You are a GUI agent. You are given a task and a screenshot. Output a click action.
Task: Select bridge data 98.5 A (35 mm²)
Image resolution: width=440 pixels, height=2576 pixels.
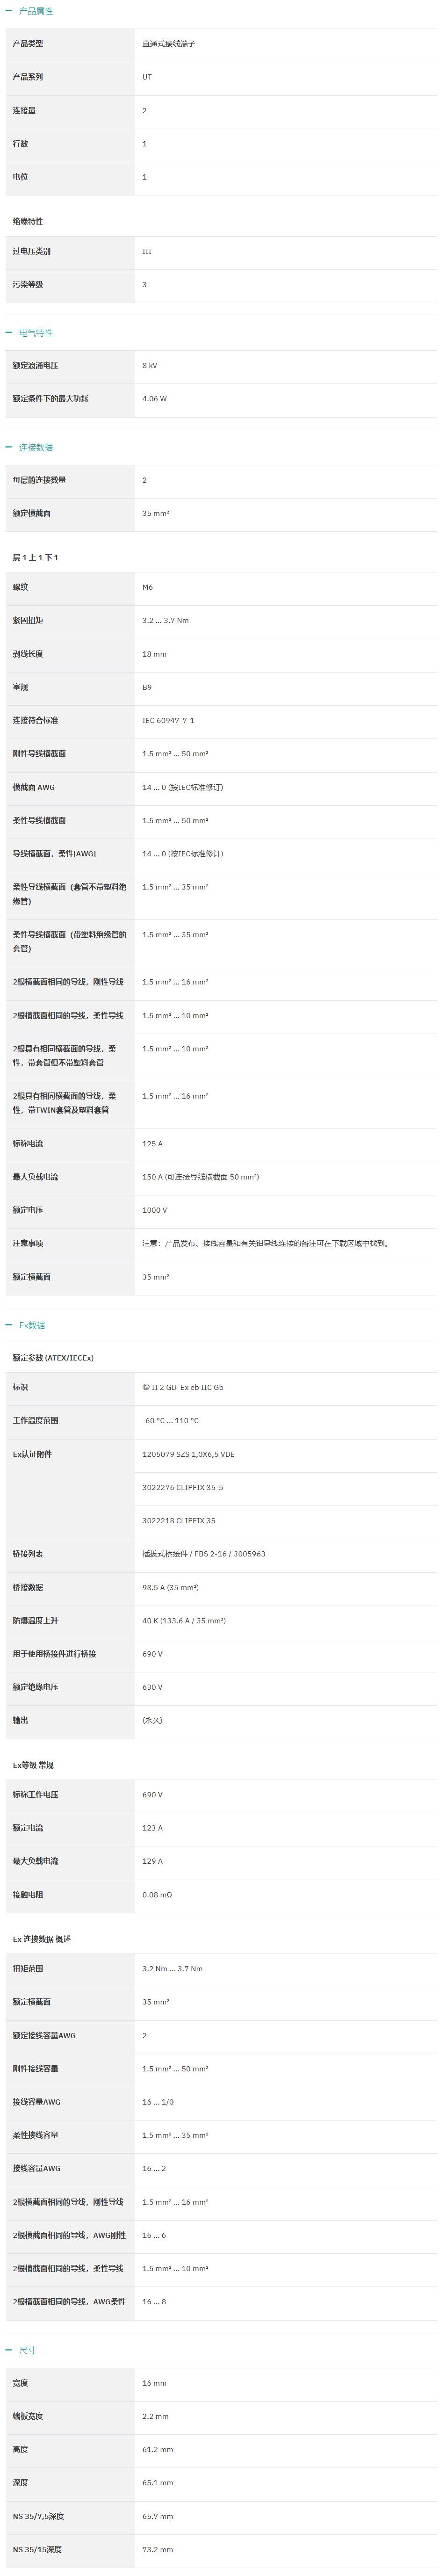point(171,1588)
